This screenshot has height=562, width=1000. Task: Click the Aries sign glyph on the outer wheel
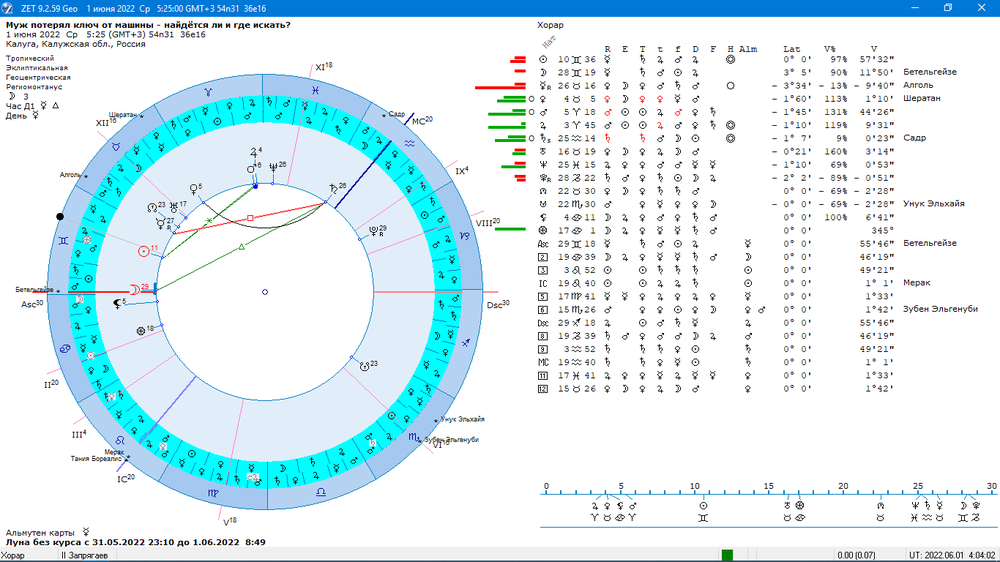(208, 92)
